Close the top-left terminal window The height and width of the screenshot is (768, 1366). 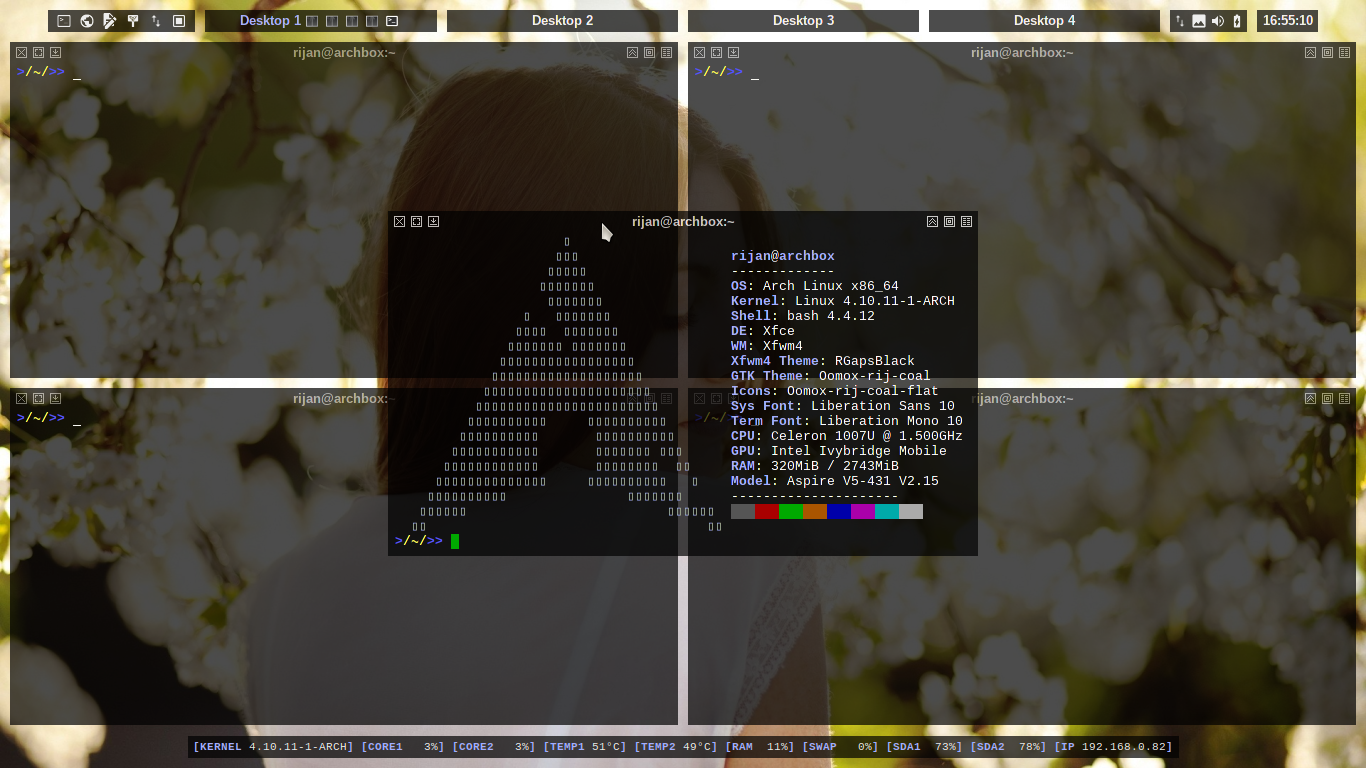(21, 52)
